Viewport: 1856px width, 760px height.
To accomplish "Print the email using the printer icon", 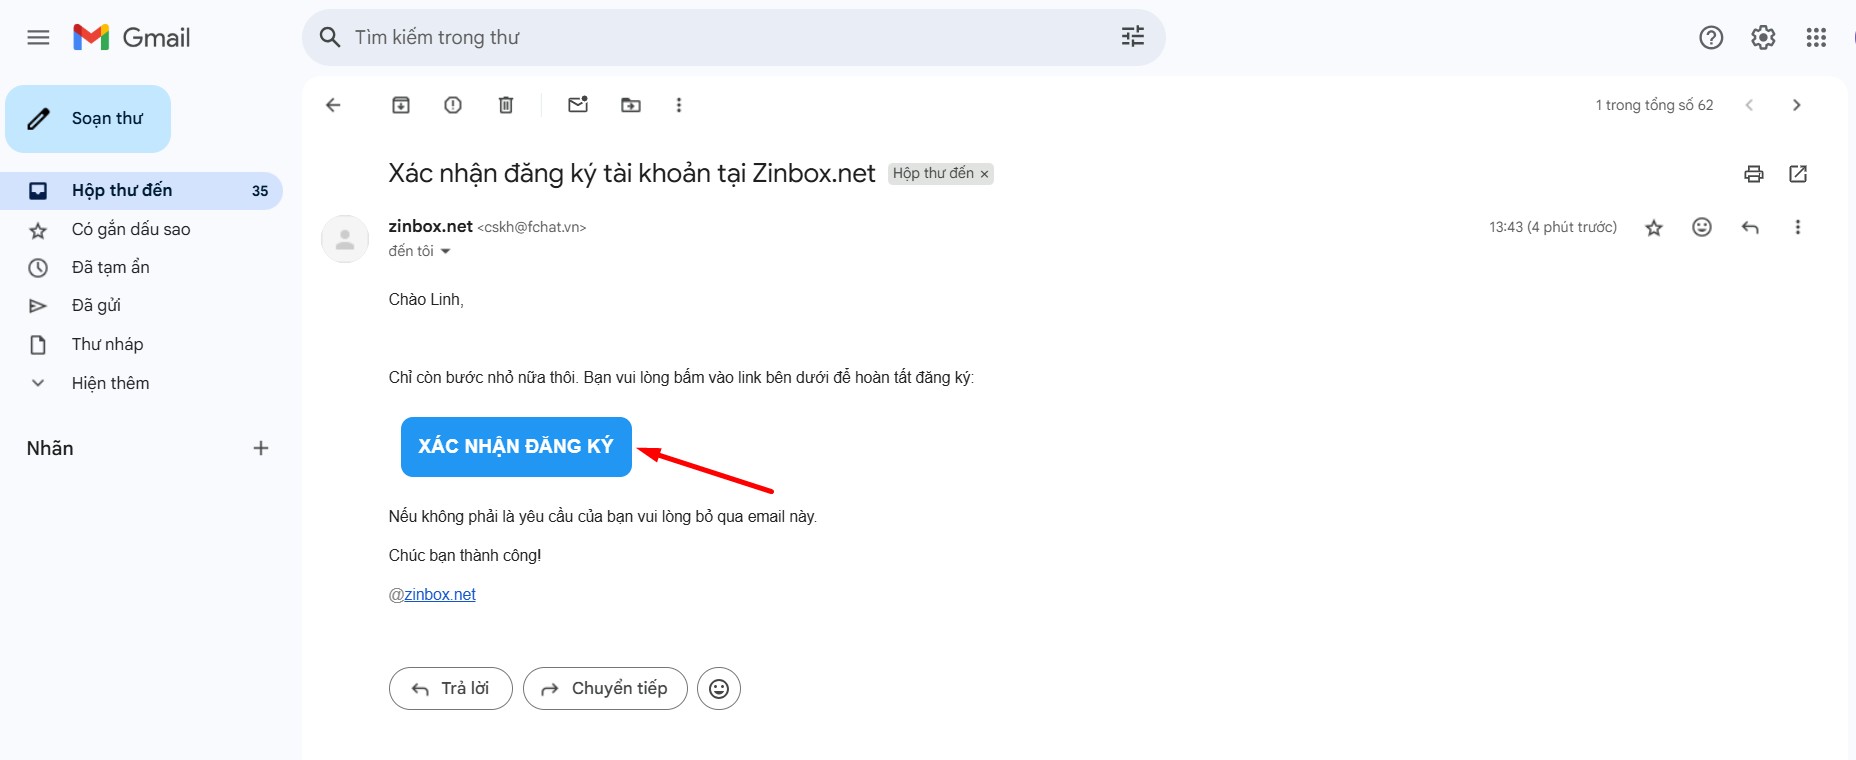I will [1754, 174].
